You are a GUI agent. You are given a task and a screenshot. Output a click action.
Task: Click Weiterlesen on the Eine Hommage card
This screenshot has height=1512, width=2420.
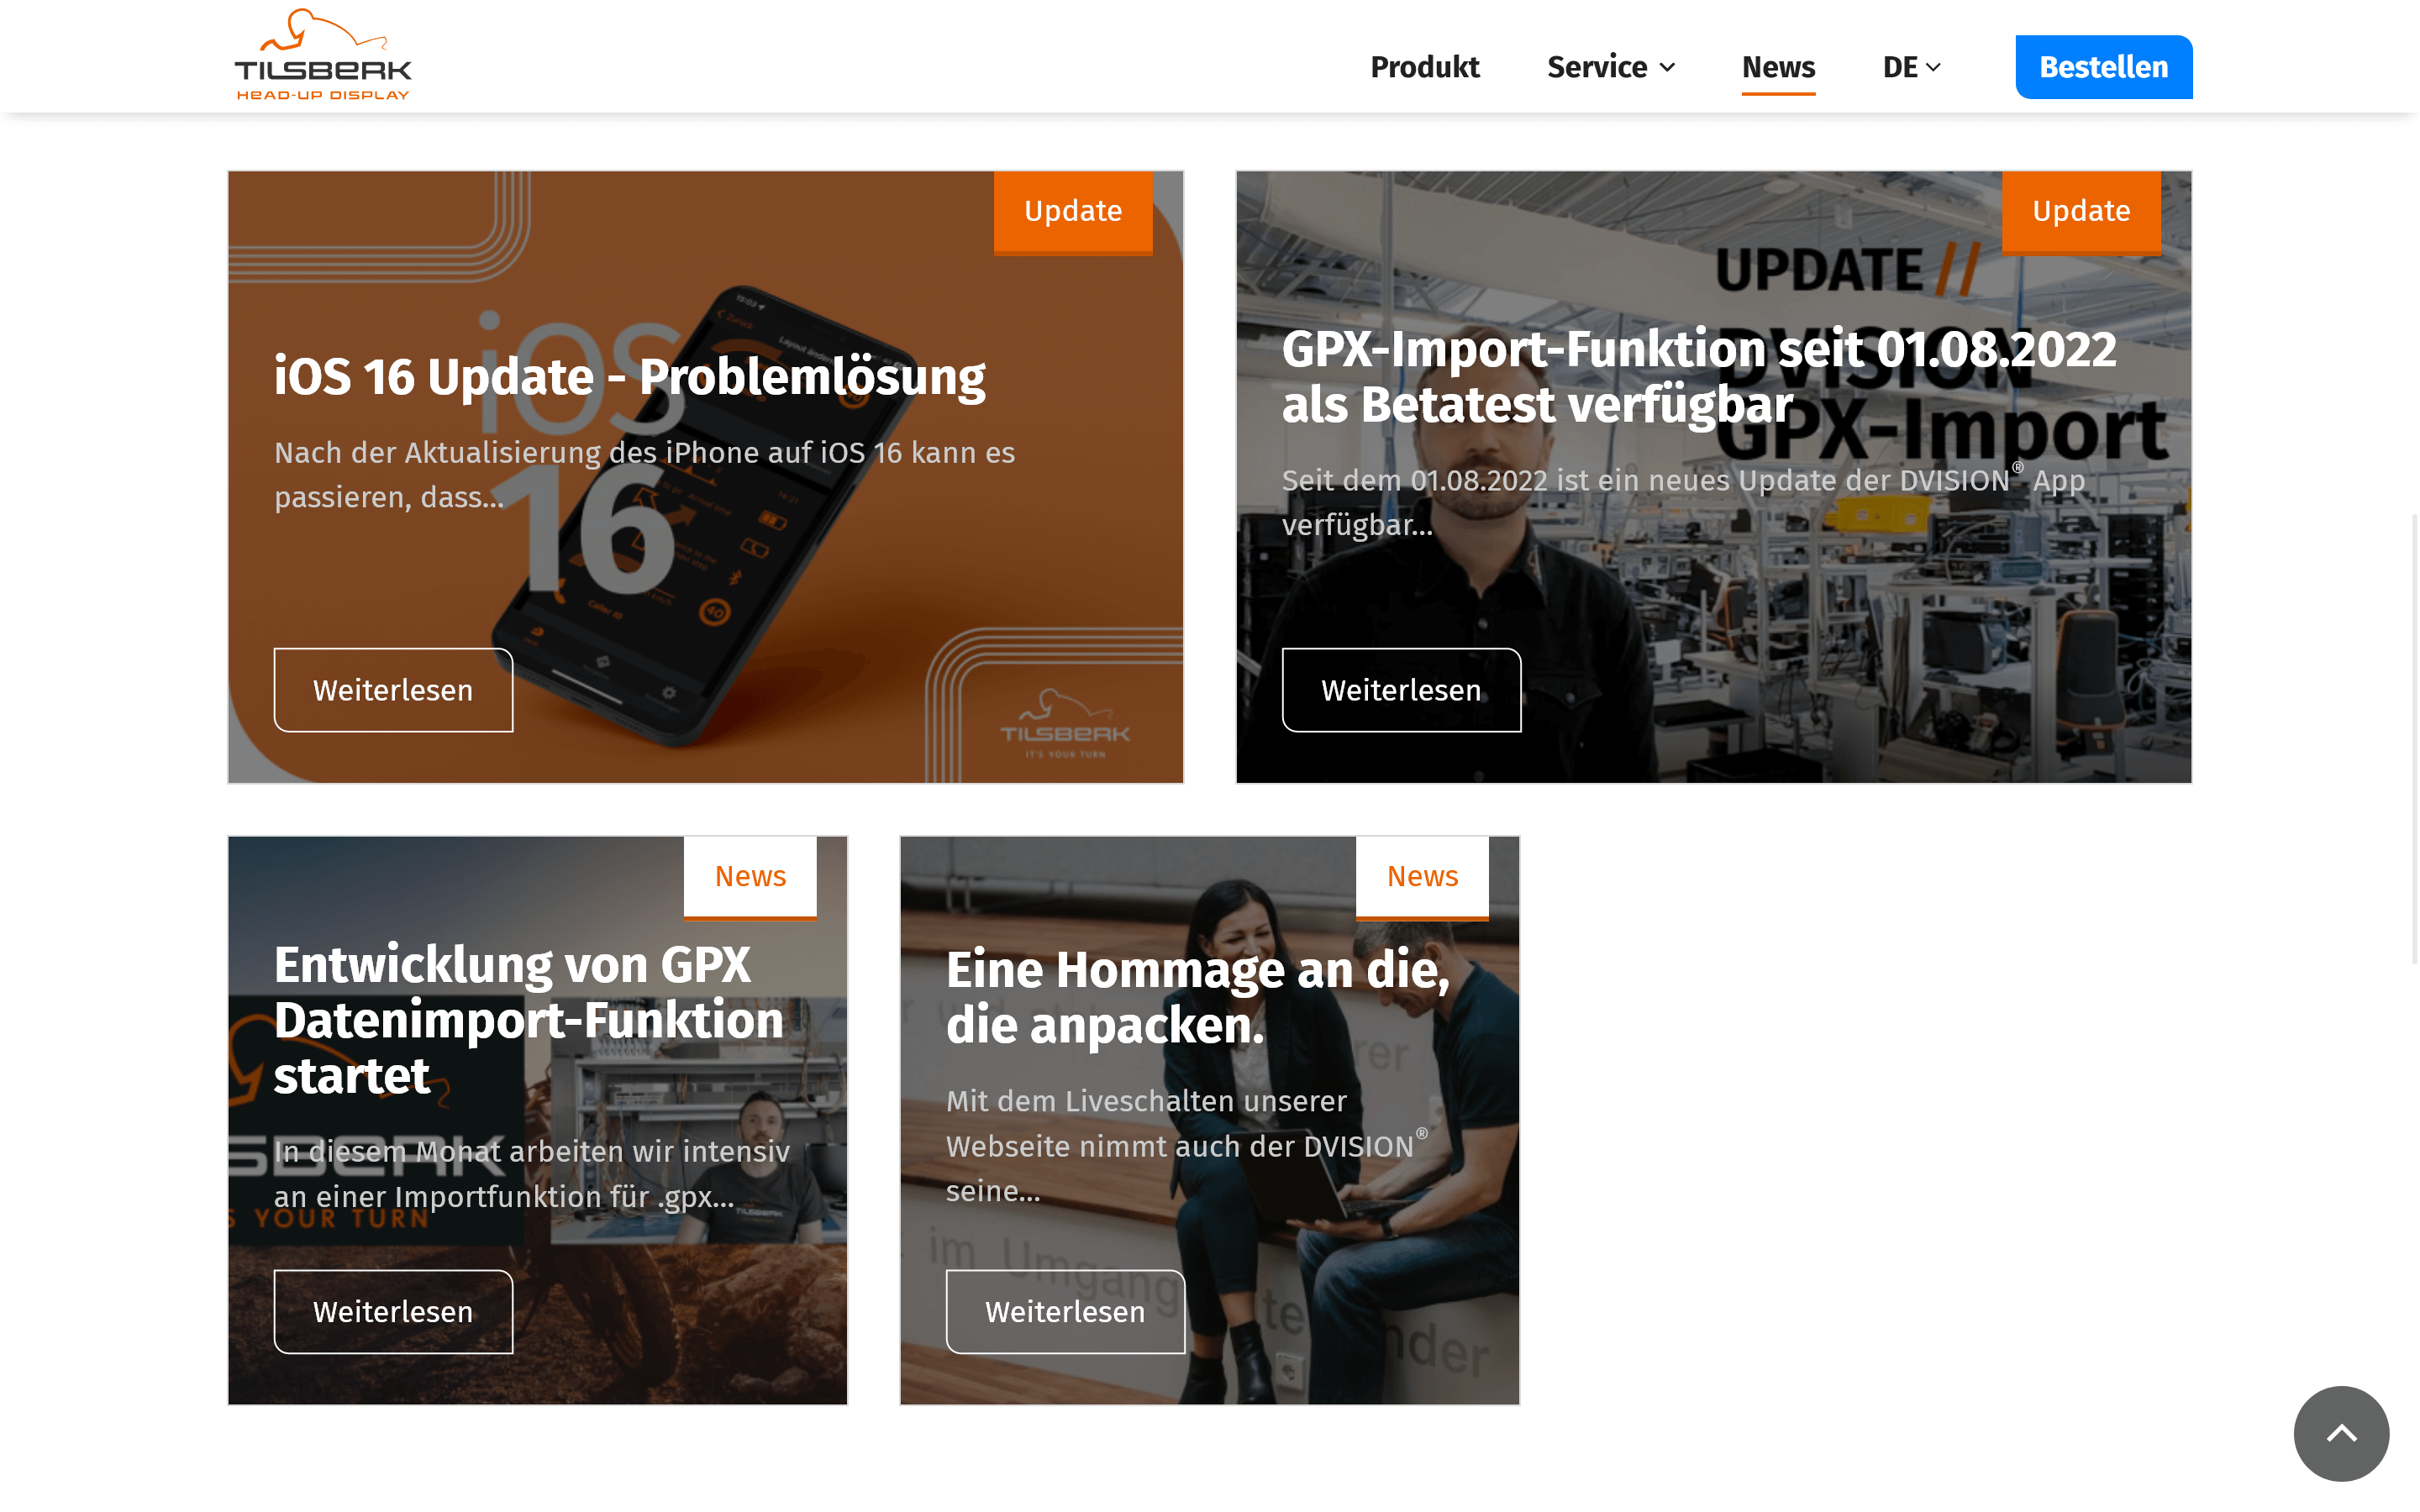pos(1065,1312)
